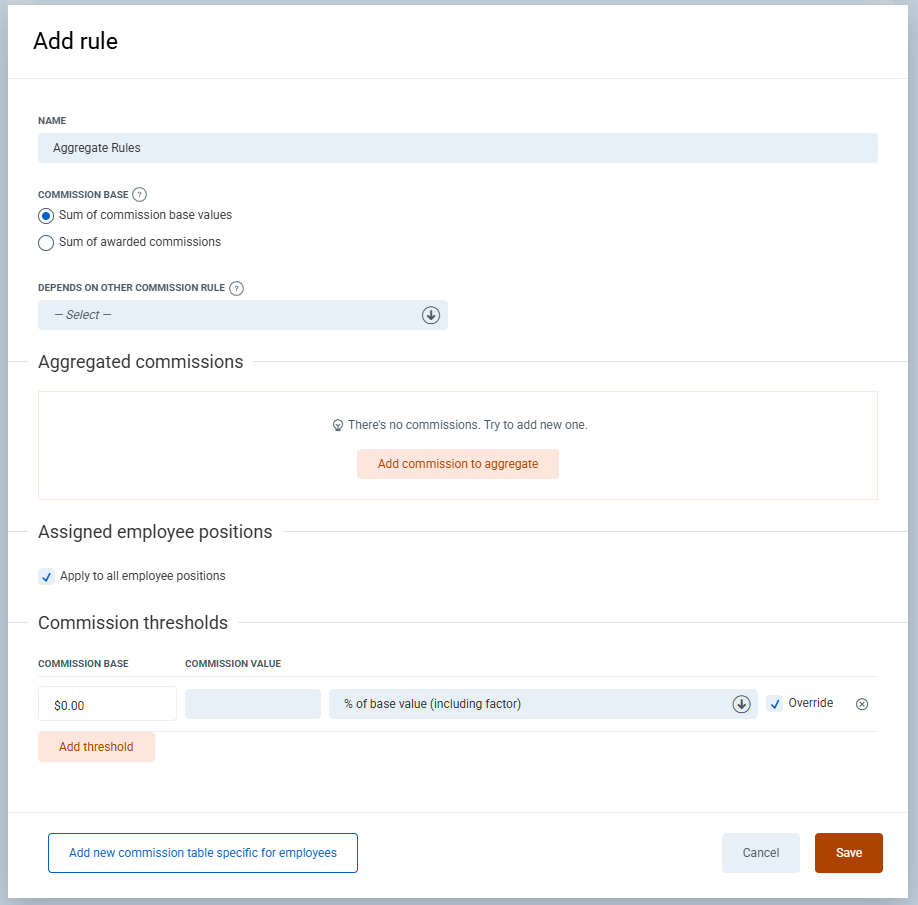Viewport: 918px width, 905px height.
Task: Click the Commission Base help question-mark icon
Action: [140, 195]
